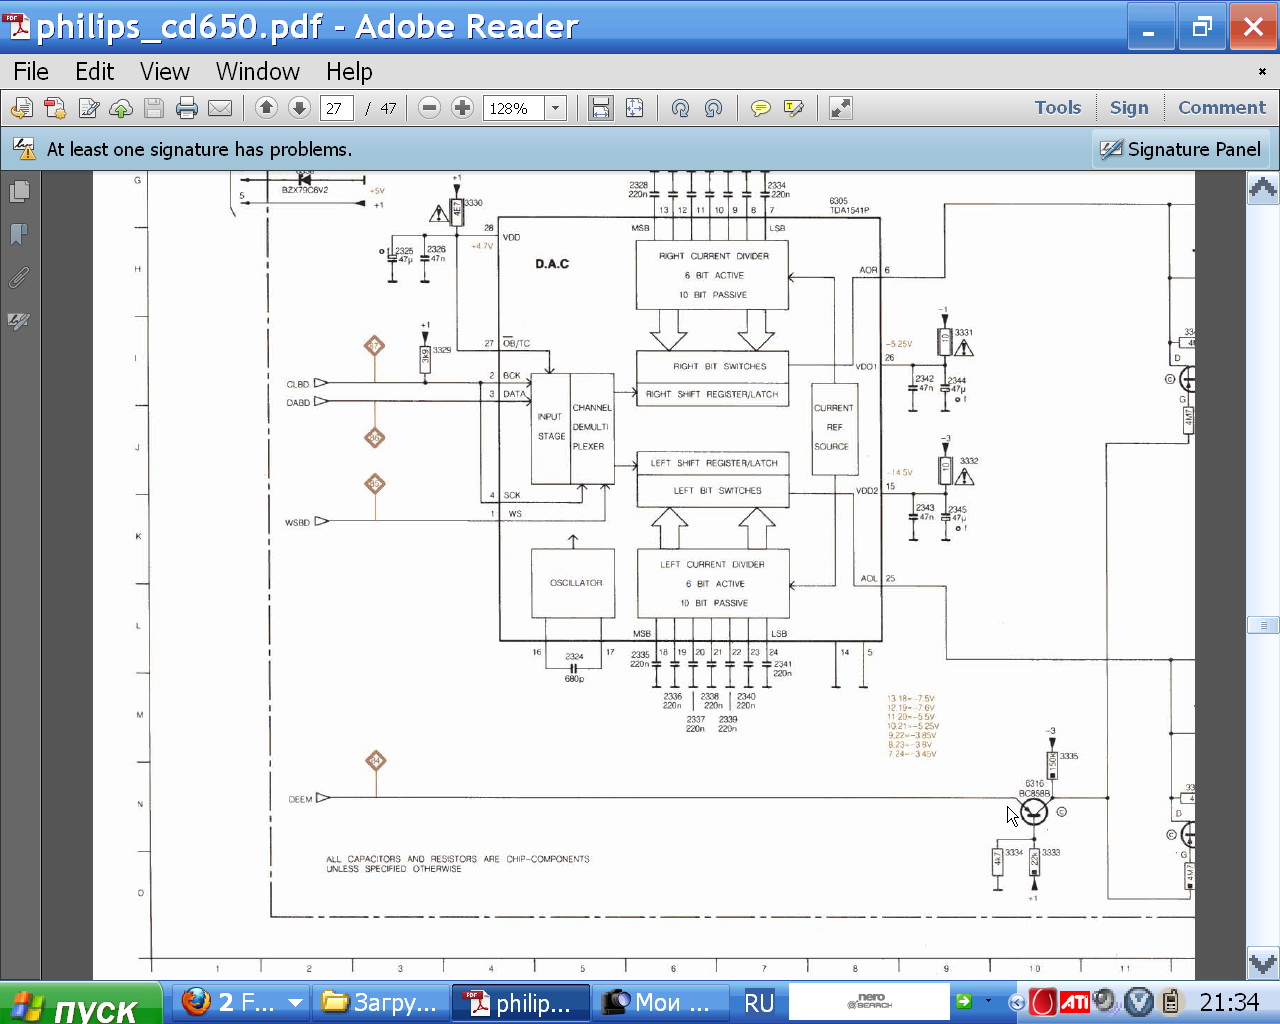Image resolution: width=1280 pixels, height=1024 pixels.
Task: Zoom in with the plus button
Action: click(x=462, y=108)
